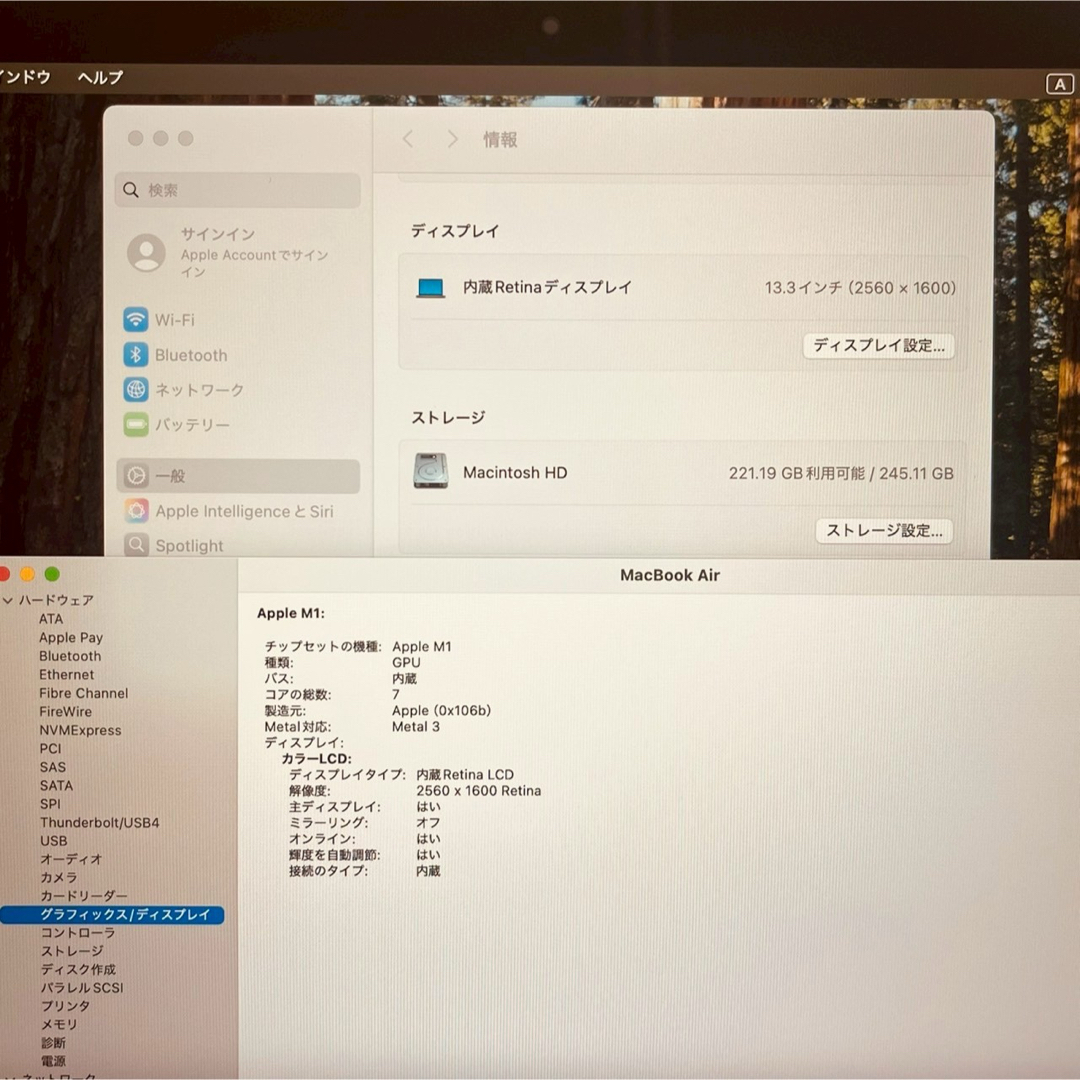Go back with the left chevron in 情報
Viewport: 1080px width, 1080px height.
click(x=408, y=139)
